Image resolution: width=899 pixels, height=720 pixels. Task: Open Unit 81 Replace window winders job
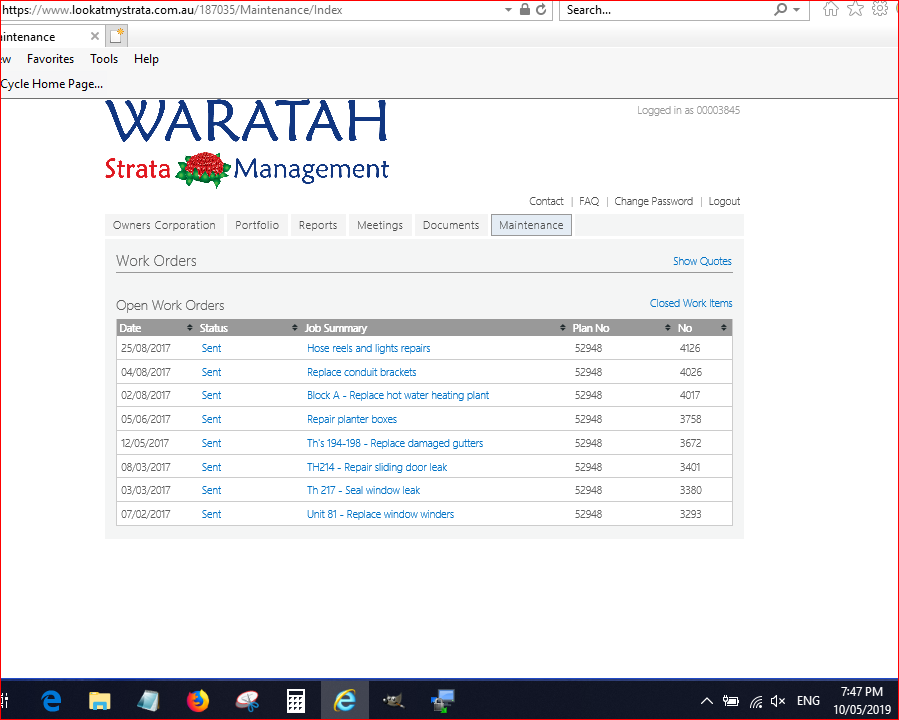pyautogui.click(x=380, y=514)
